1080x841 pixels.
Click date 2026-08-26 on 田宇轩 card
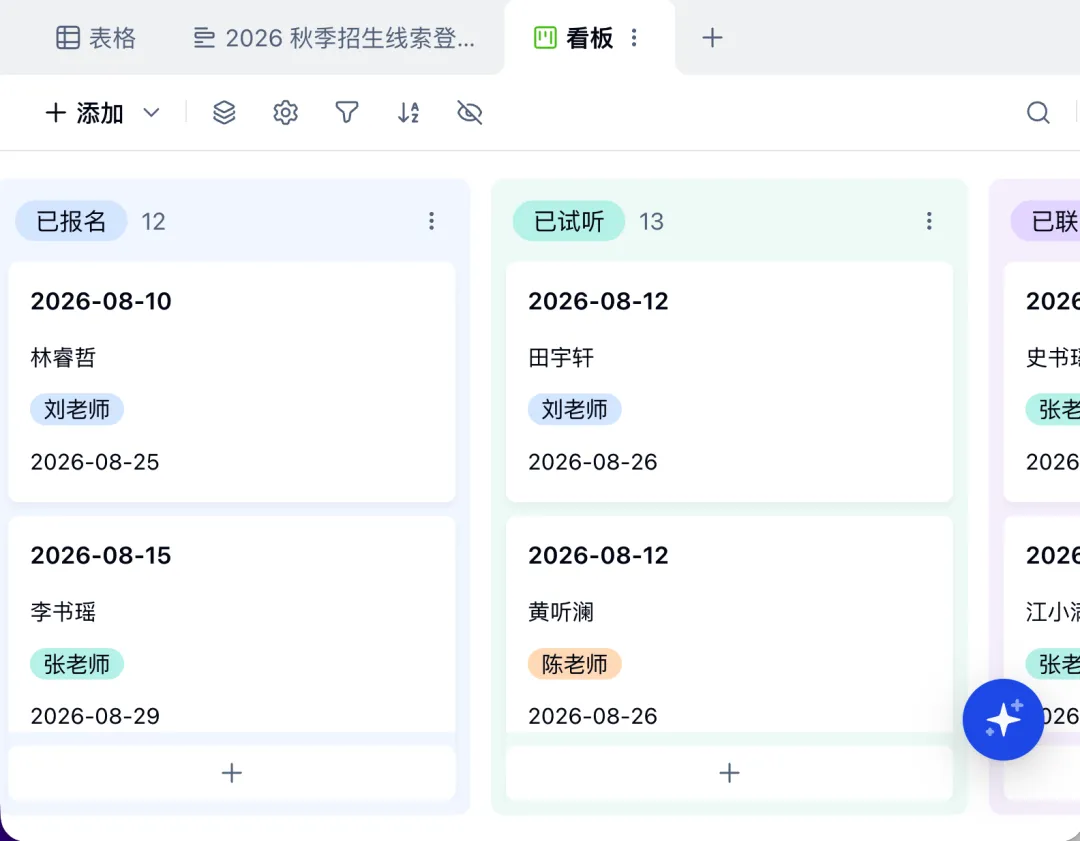[x=593, y=462]
